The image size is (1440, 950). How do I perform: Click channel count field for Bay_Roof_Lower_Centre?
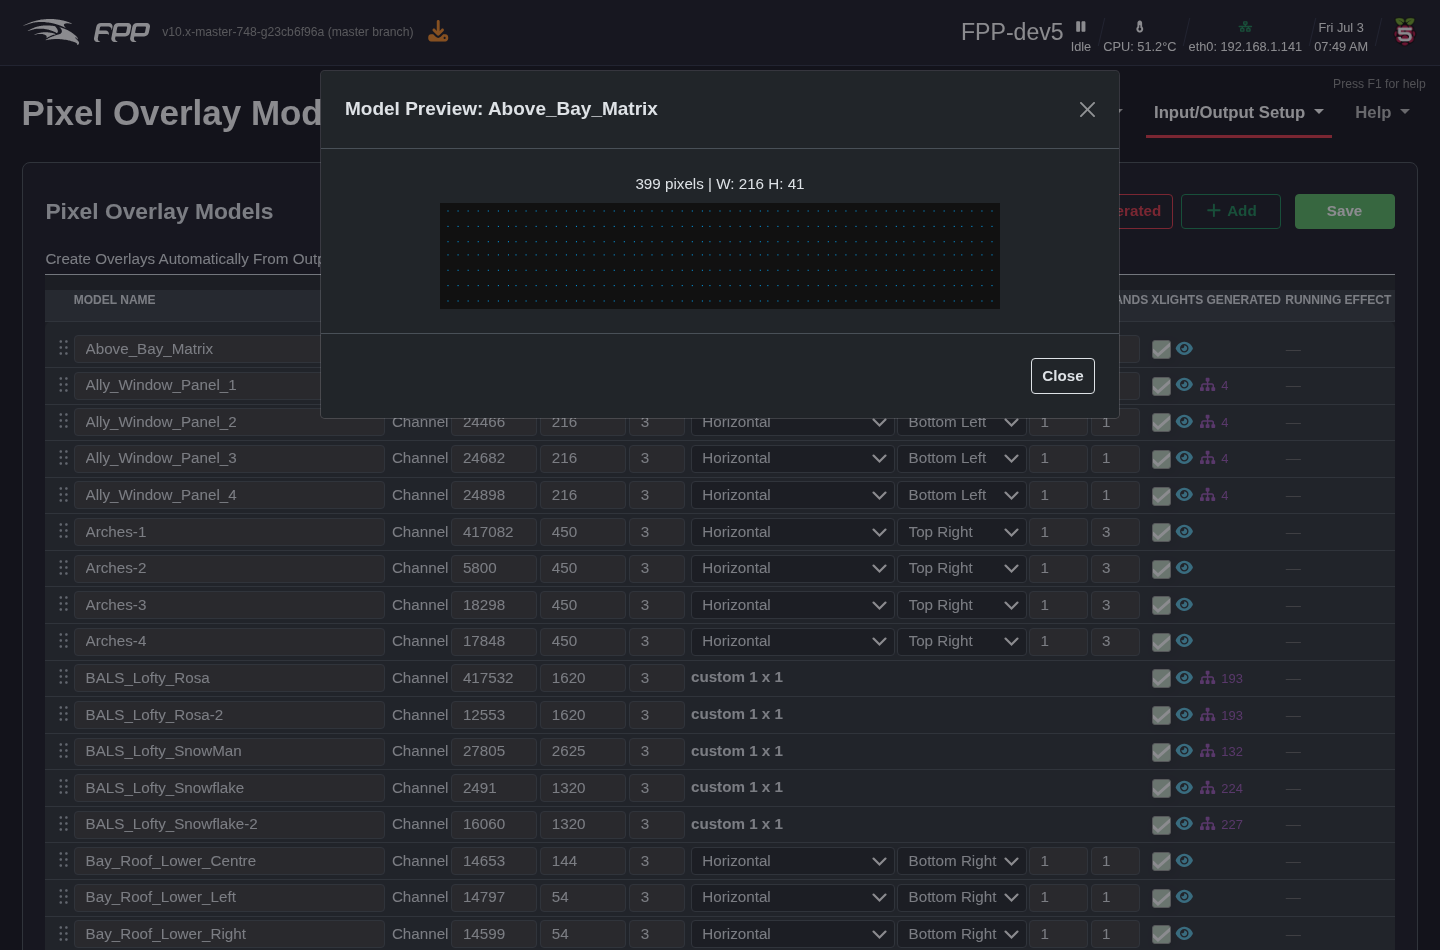[x=583, y=861]
